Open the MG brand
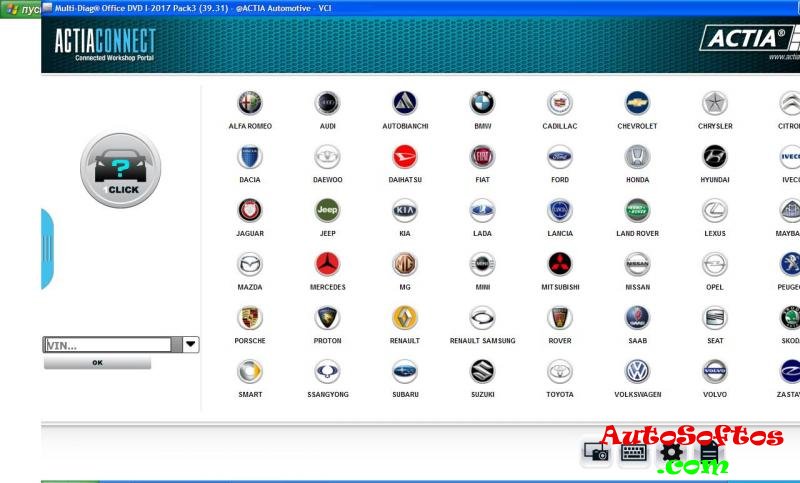The image size is (800, 483). pos(405,265)
